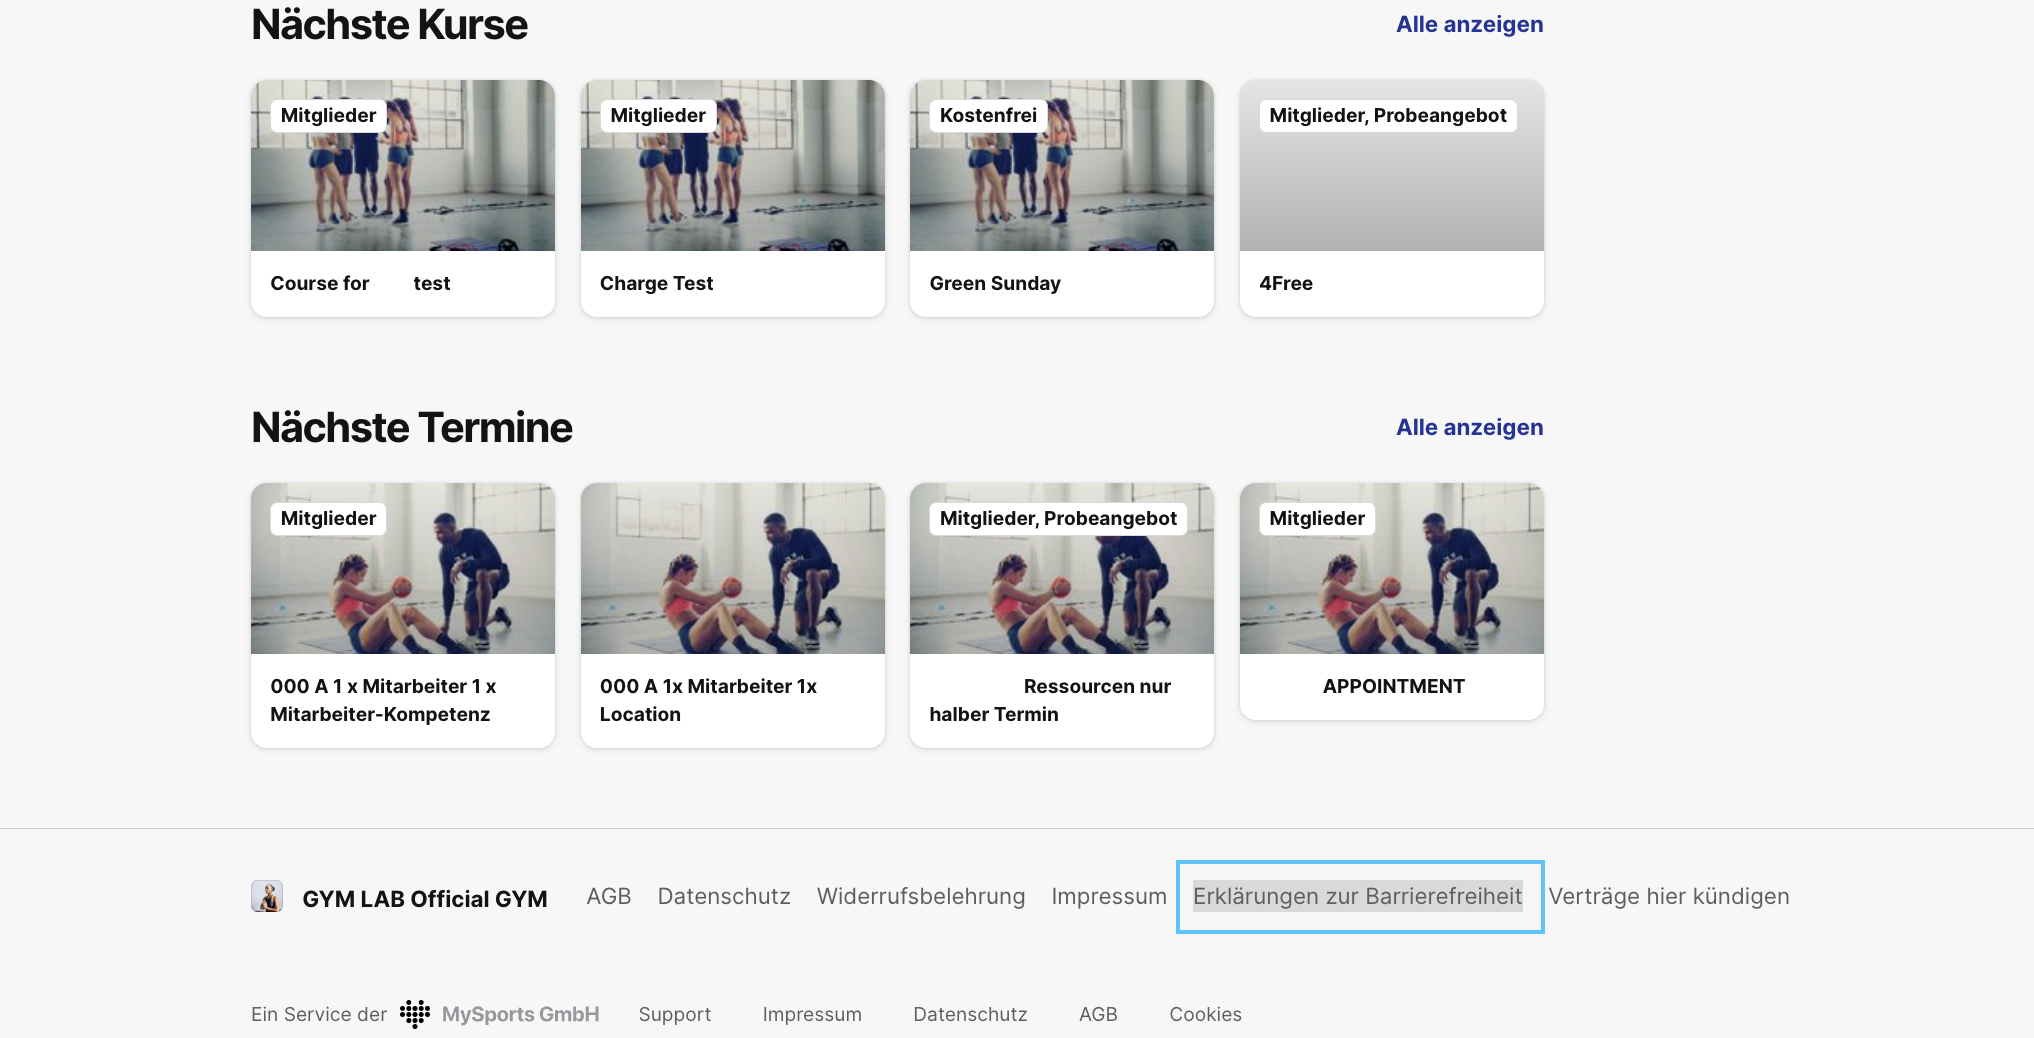Click the GYM LAB Official GYM logo icon
The width and height of the screenshot is (2034, 1038).
tap(267, 896)
